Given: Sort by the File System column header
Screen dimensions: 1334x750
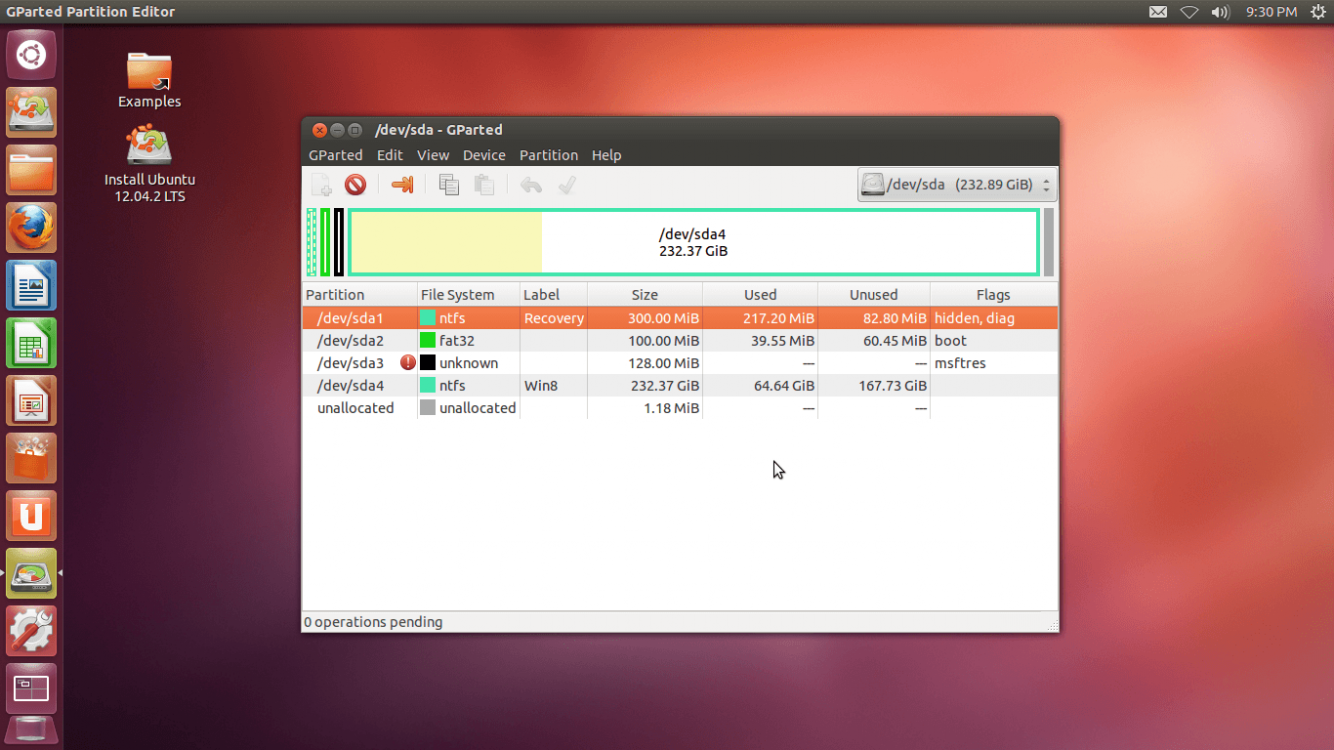Looking at the screenshot, I should (x=457, y=295).
